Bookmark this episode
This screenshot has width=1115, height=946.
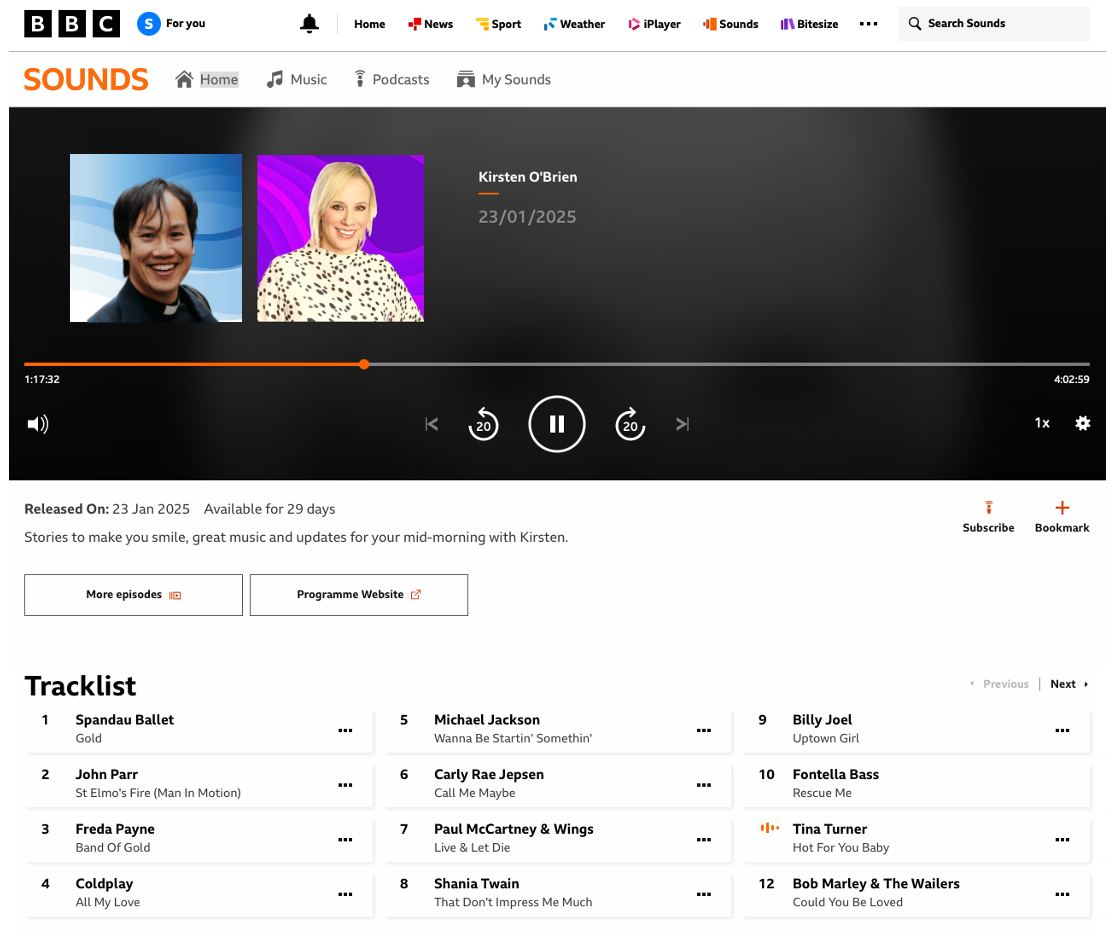click(x=1062, y=517)
